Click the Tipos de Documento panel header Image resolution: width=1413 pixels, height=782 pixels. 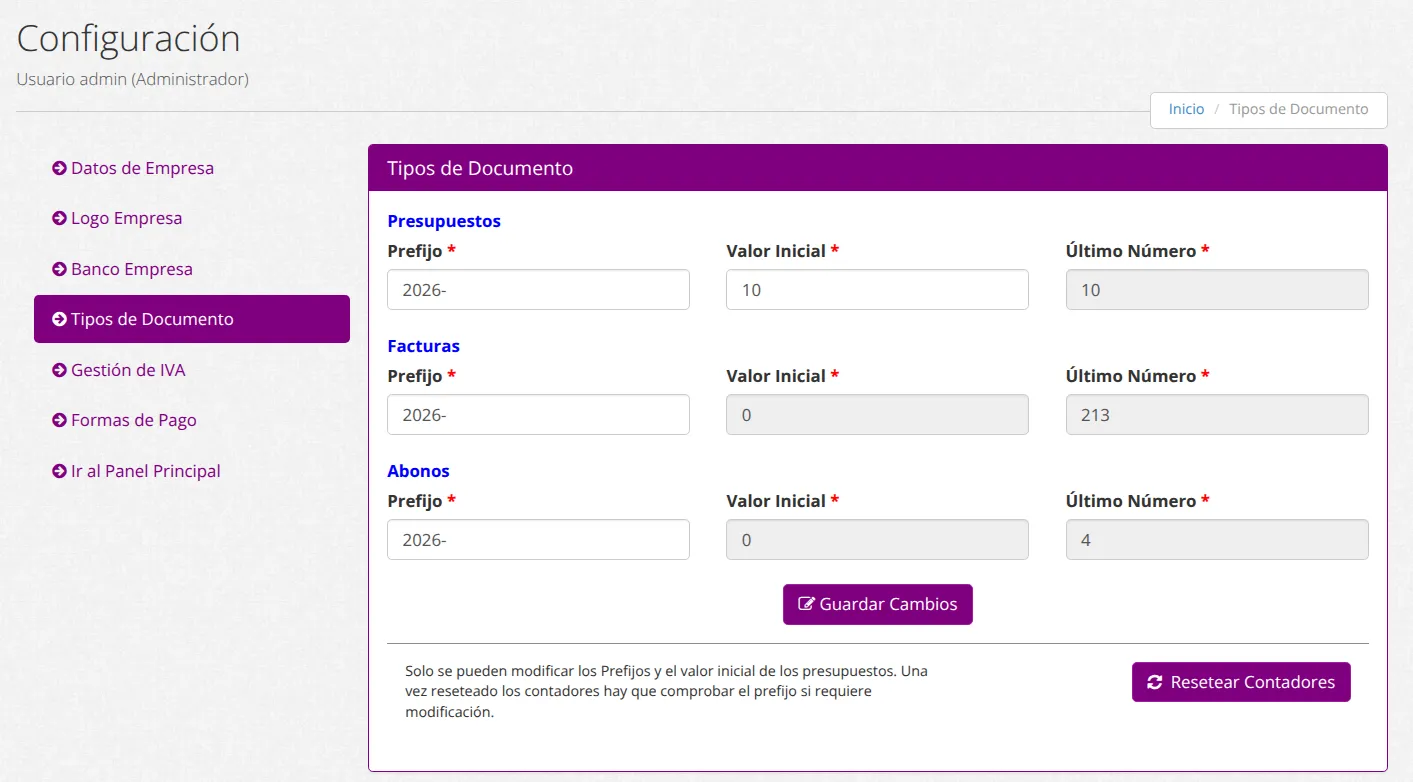coord(878,168)
